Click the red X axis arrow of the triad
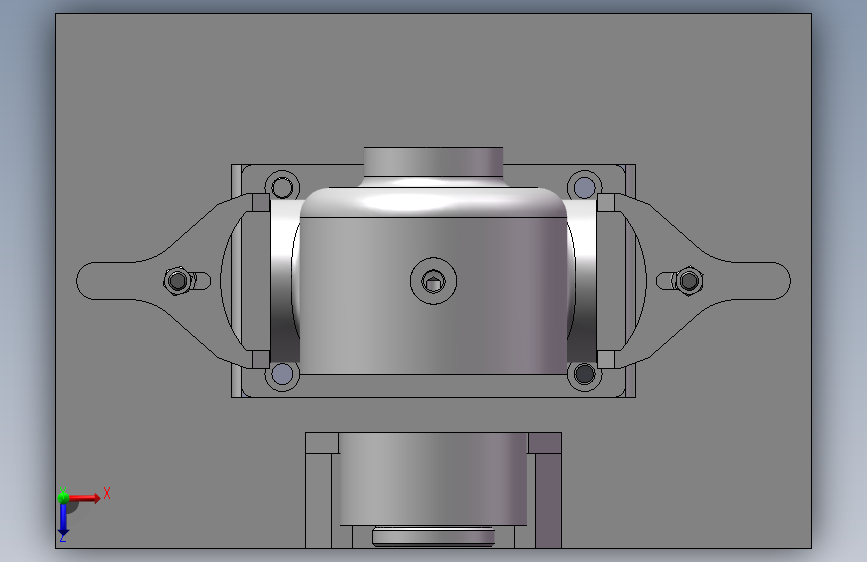 (x=86, y=498)
